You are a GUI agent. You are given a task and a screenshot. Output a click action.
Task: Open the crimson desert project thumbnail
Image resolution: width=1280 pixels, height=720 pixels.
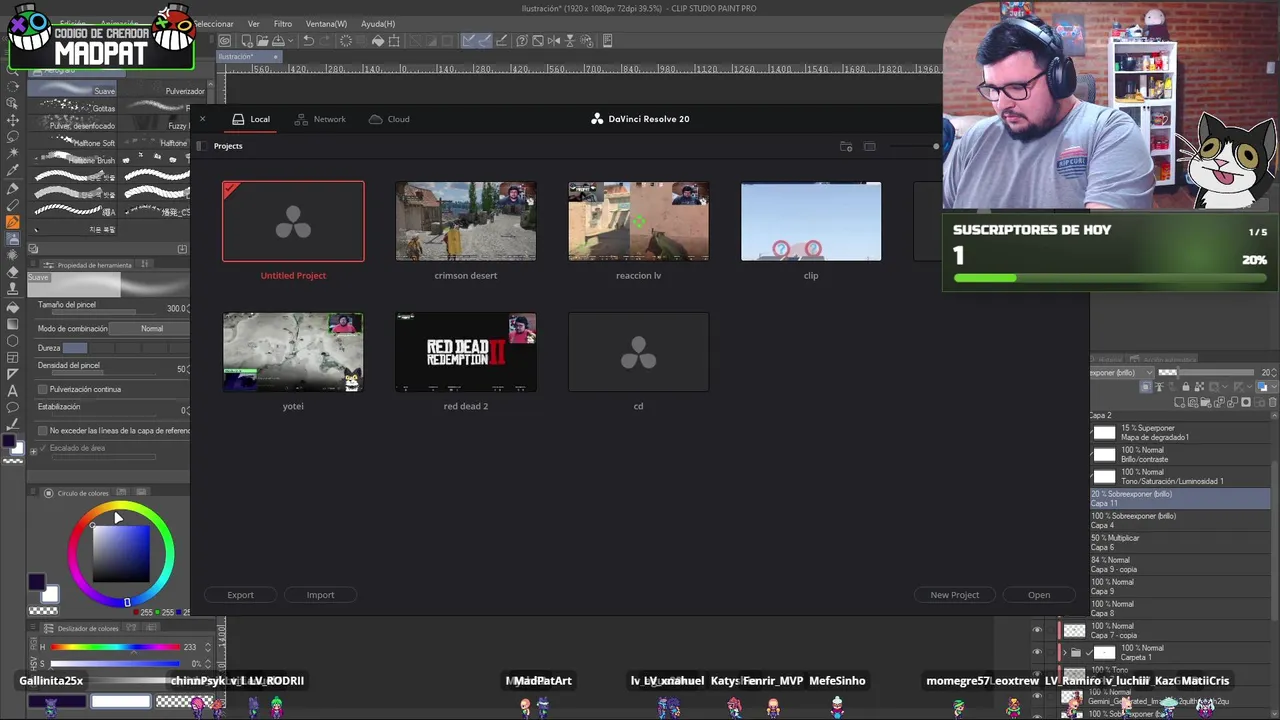(x=465, y=221)
